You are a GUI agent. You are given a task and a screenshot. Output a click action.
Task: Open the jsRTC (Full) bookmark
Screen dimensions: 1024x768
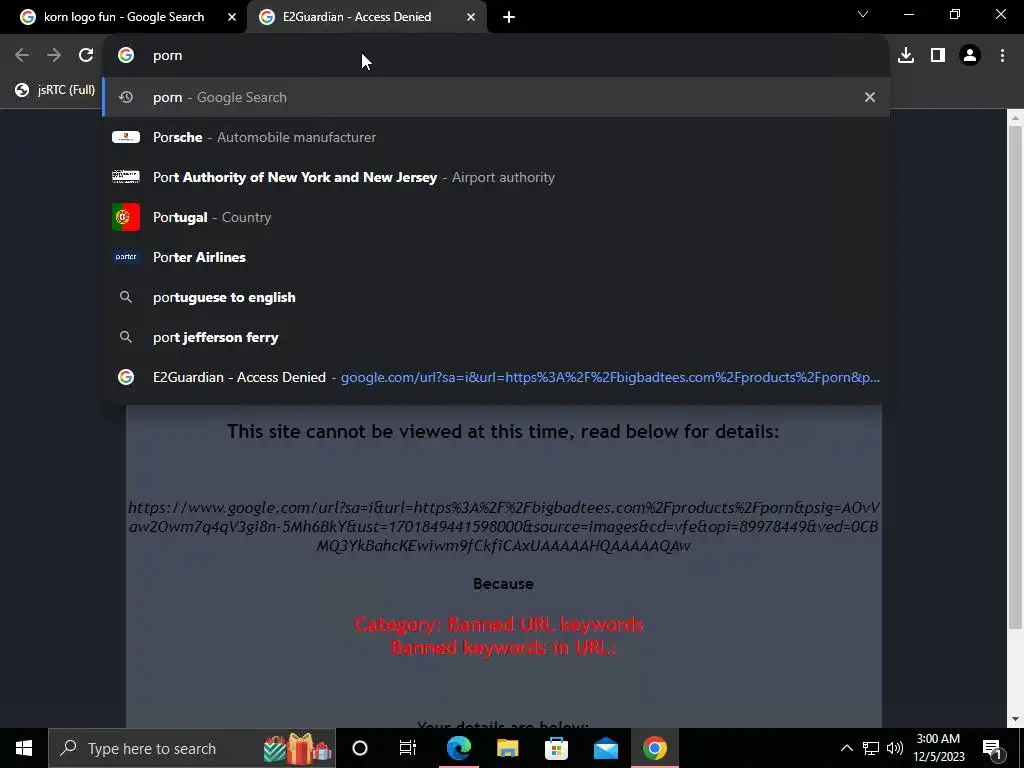coord(56,90)
